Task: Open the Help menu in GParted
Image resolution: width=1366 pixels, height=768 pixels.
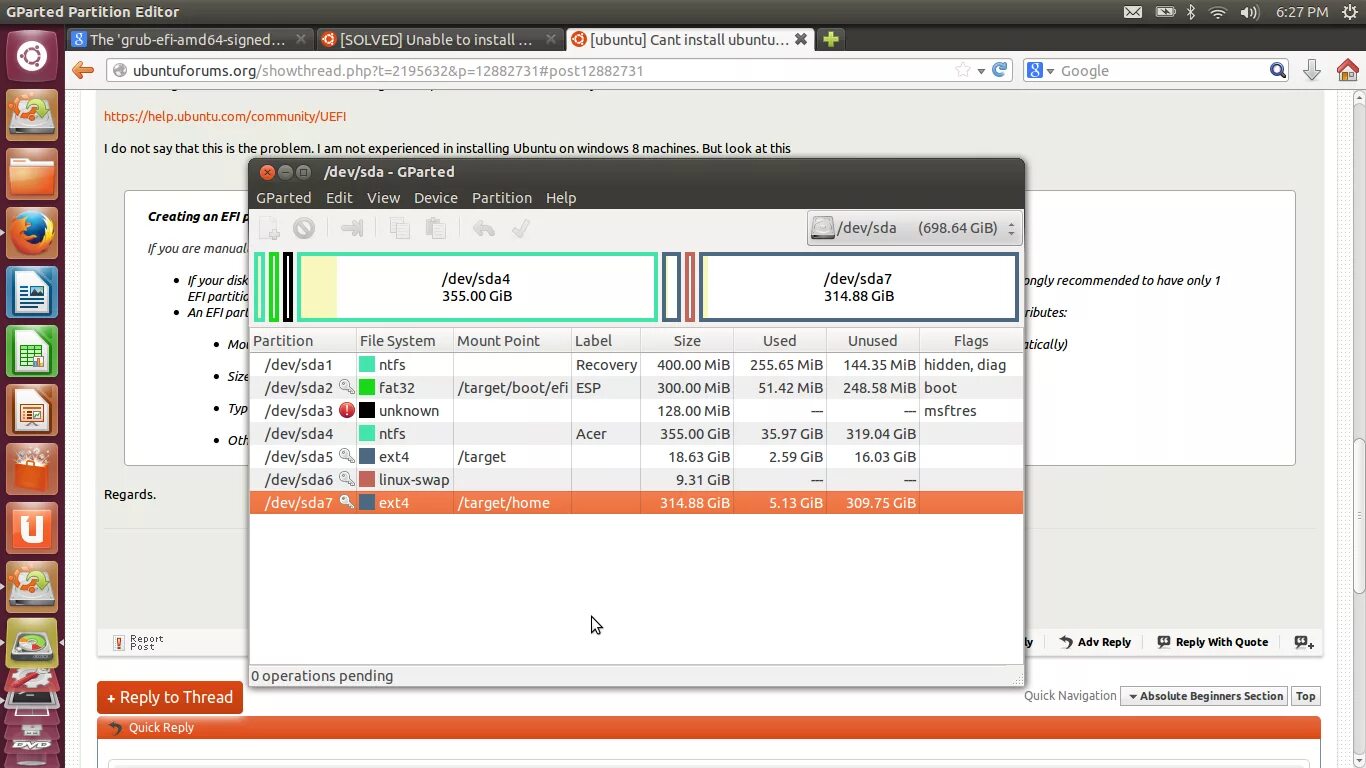Action: [x=561, y=198]
